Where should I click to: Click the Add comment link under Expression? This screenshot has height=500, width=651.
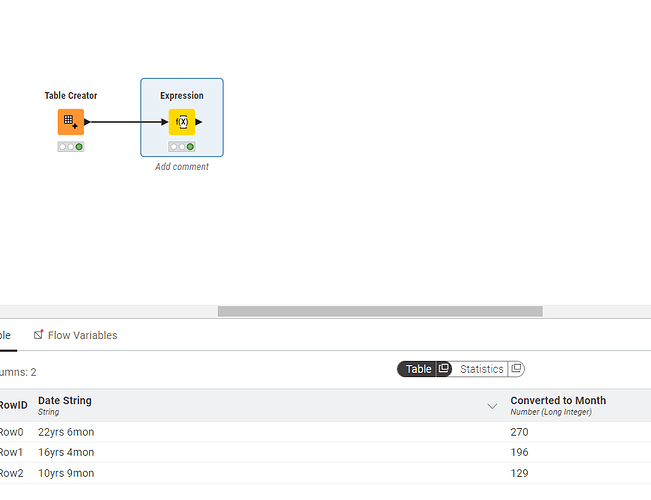(x=182, y=167)
